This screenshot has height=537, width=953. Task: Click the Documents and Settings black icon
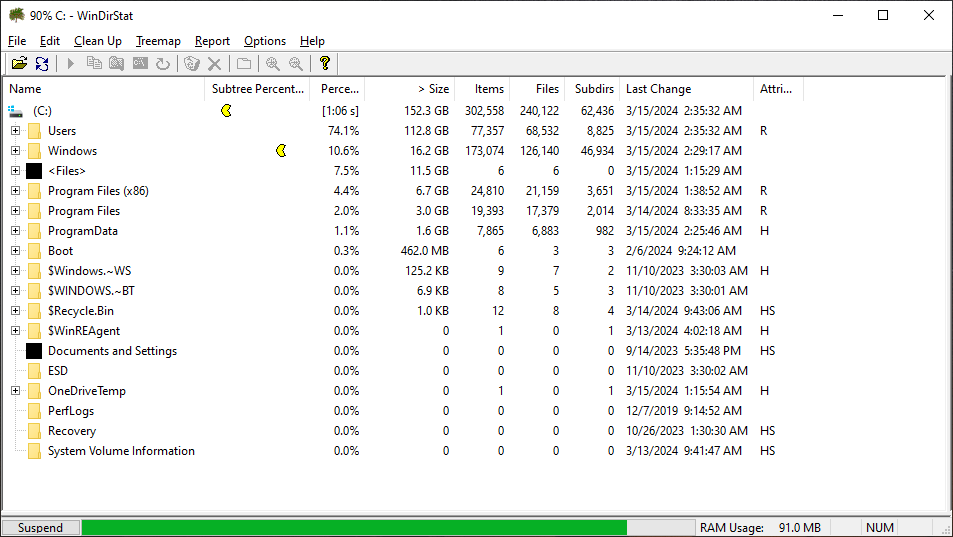coord(34,351)
